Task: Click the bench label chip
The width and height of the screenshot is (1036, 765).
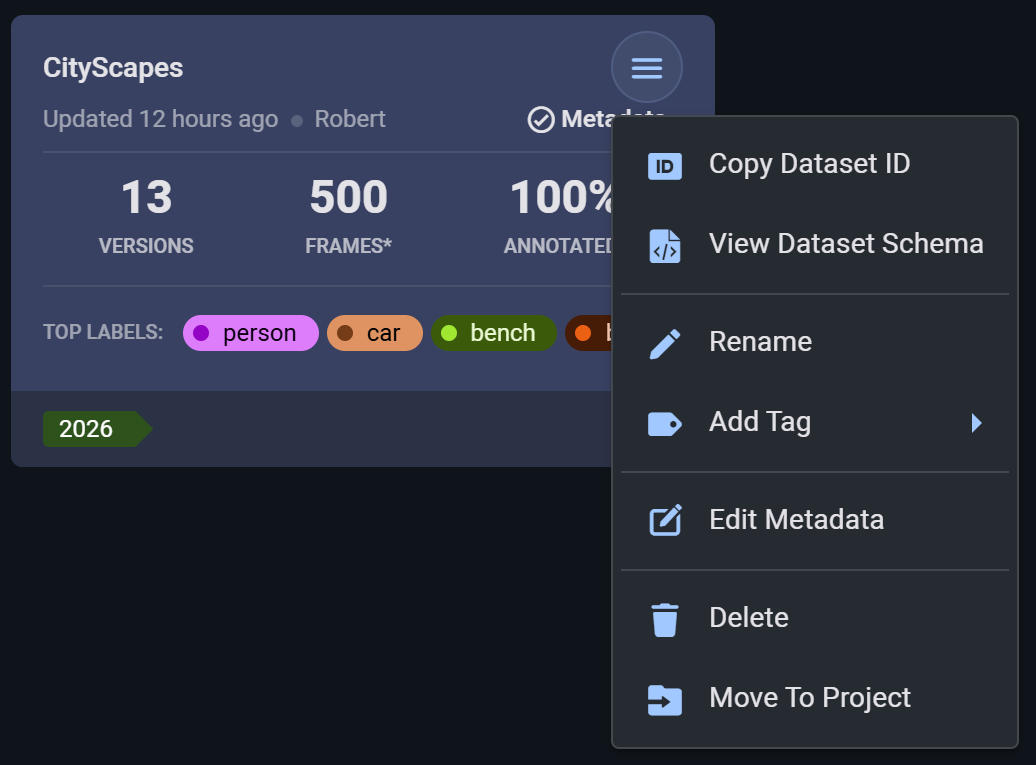Action: point(494,333)
